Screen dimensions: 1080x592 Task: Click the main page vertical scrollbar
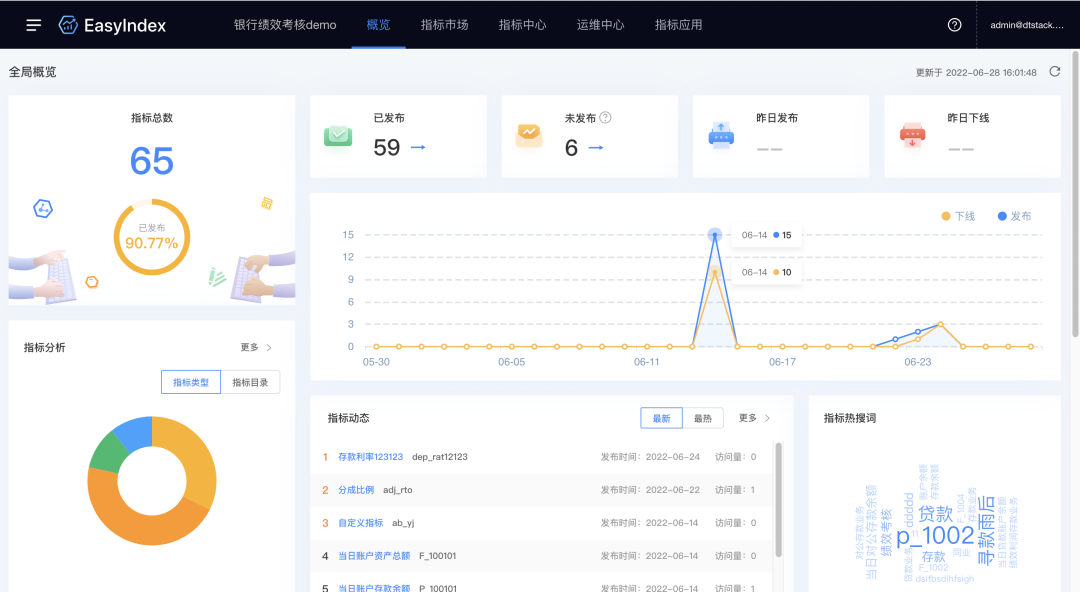tap(1075, 193)
